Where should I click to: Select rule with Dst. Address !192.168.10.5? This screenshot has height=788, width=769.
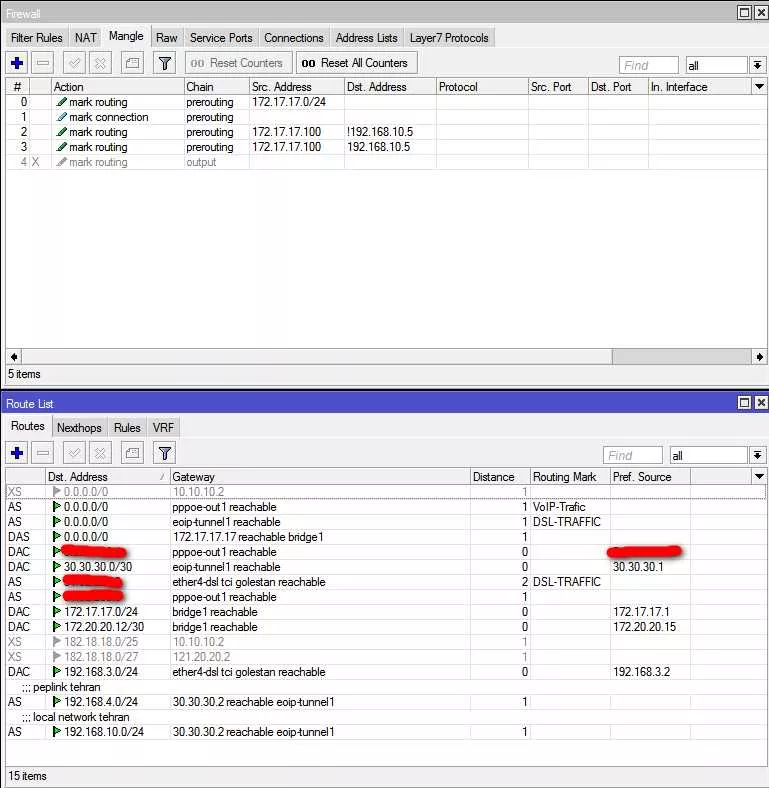386,132
